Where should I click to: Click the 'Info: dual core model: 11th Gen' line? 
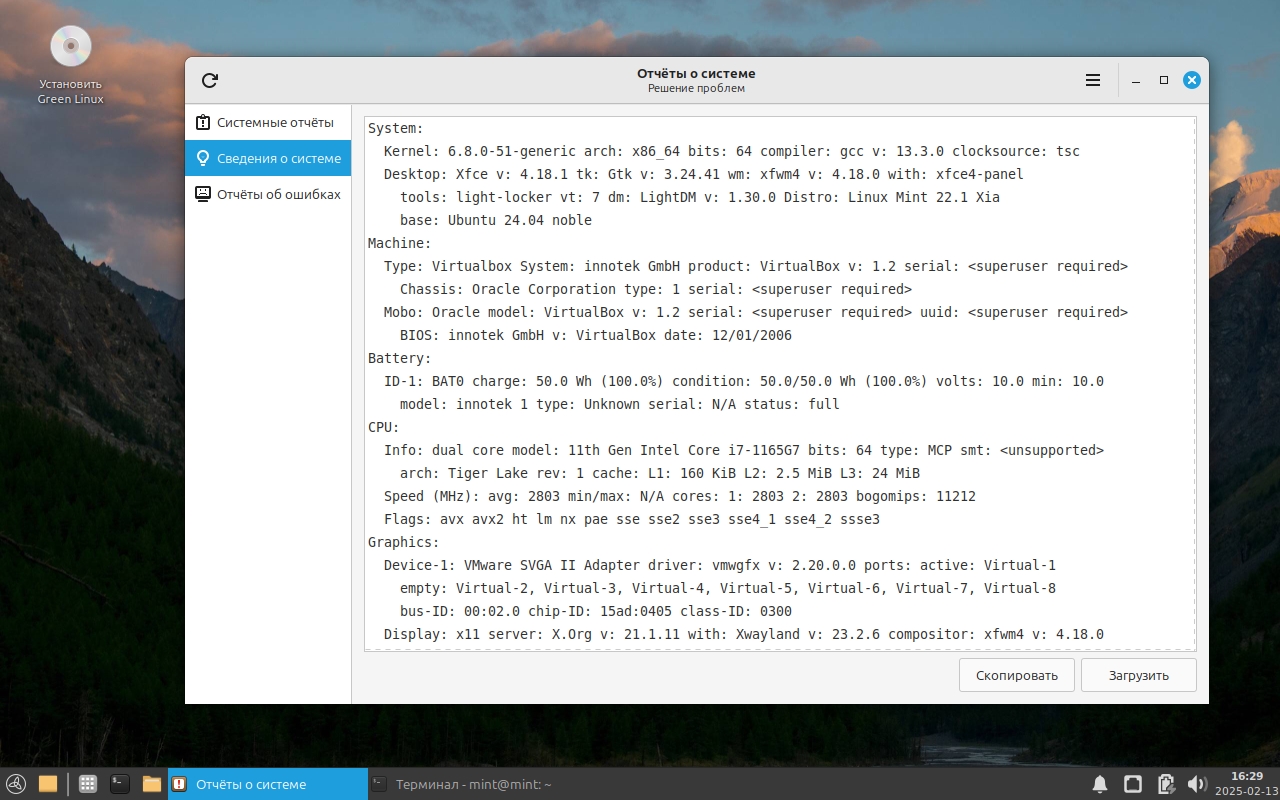(x=744, y=450)
